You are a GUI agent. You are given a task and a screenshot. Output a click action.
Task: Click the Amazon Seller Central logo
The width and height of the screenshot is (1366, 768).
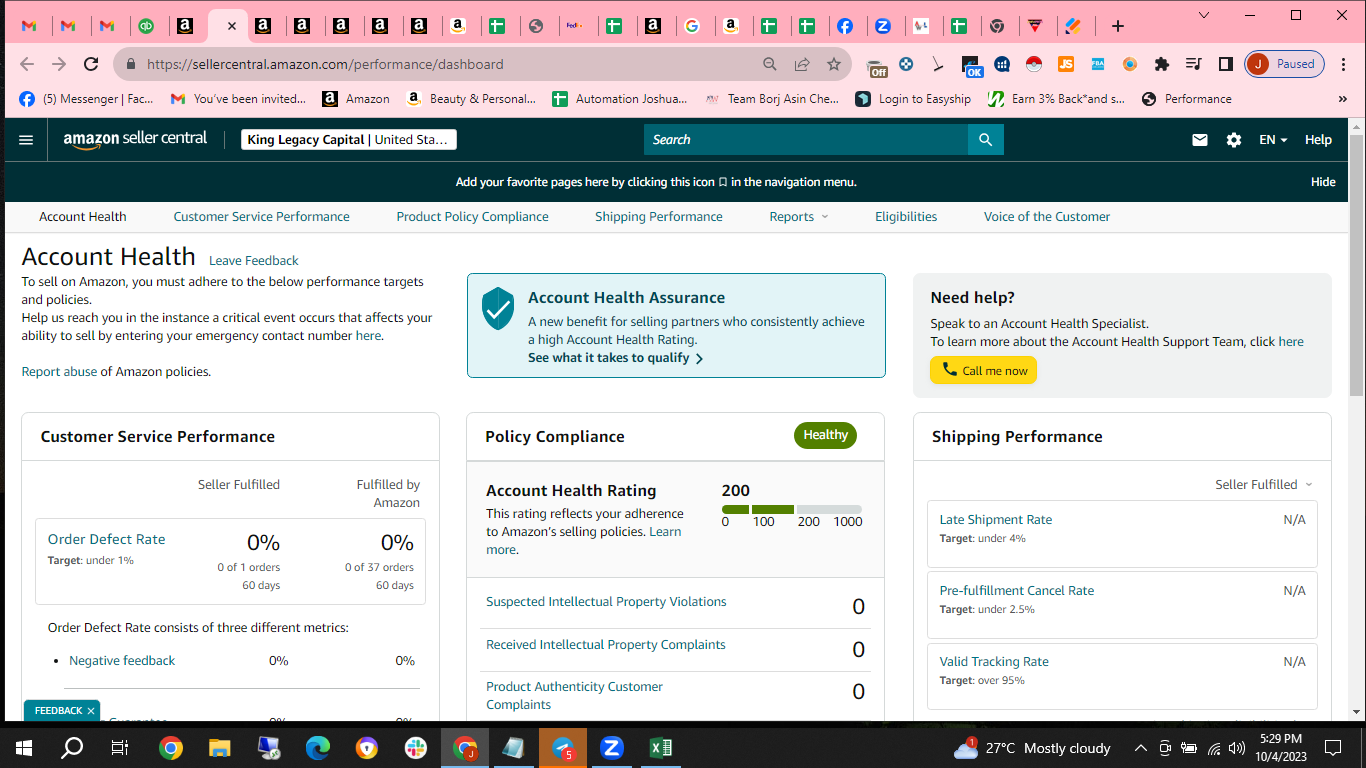[135, 139]
